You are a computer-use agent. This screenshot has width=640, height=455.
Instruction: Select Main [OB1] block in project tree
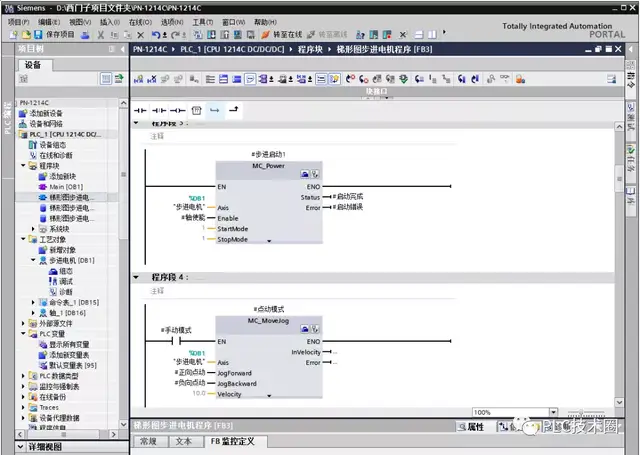pyautogui.click(x=68, y=187)
